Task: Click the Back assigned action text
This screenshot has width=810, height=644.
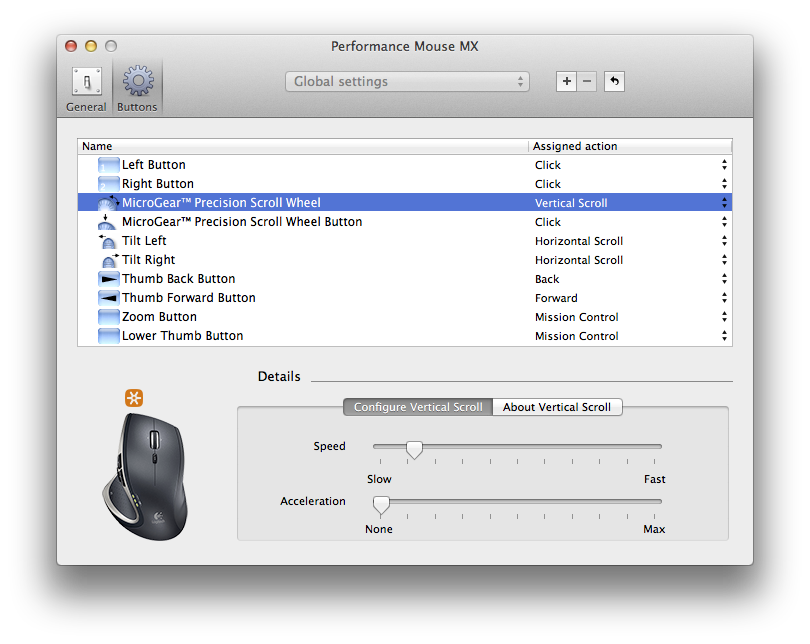Action: [547, 279]
